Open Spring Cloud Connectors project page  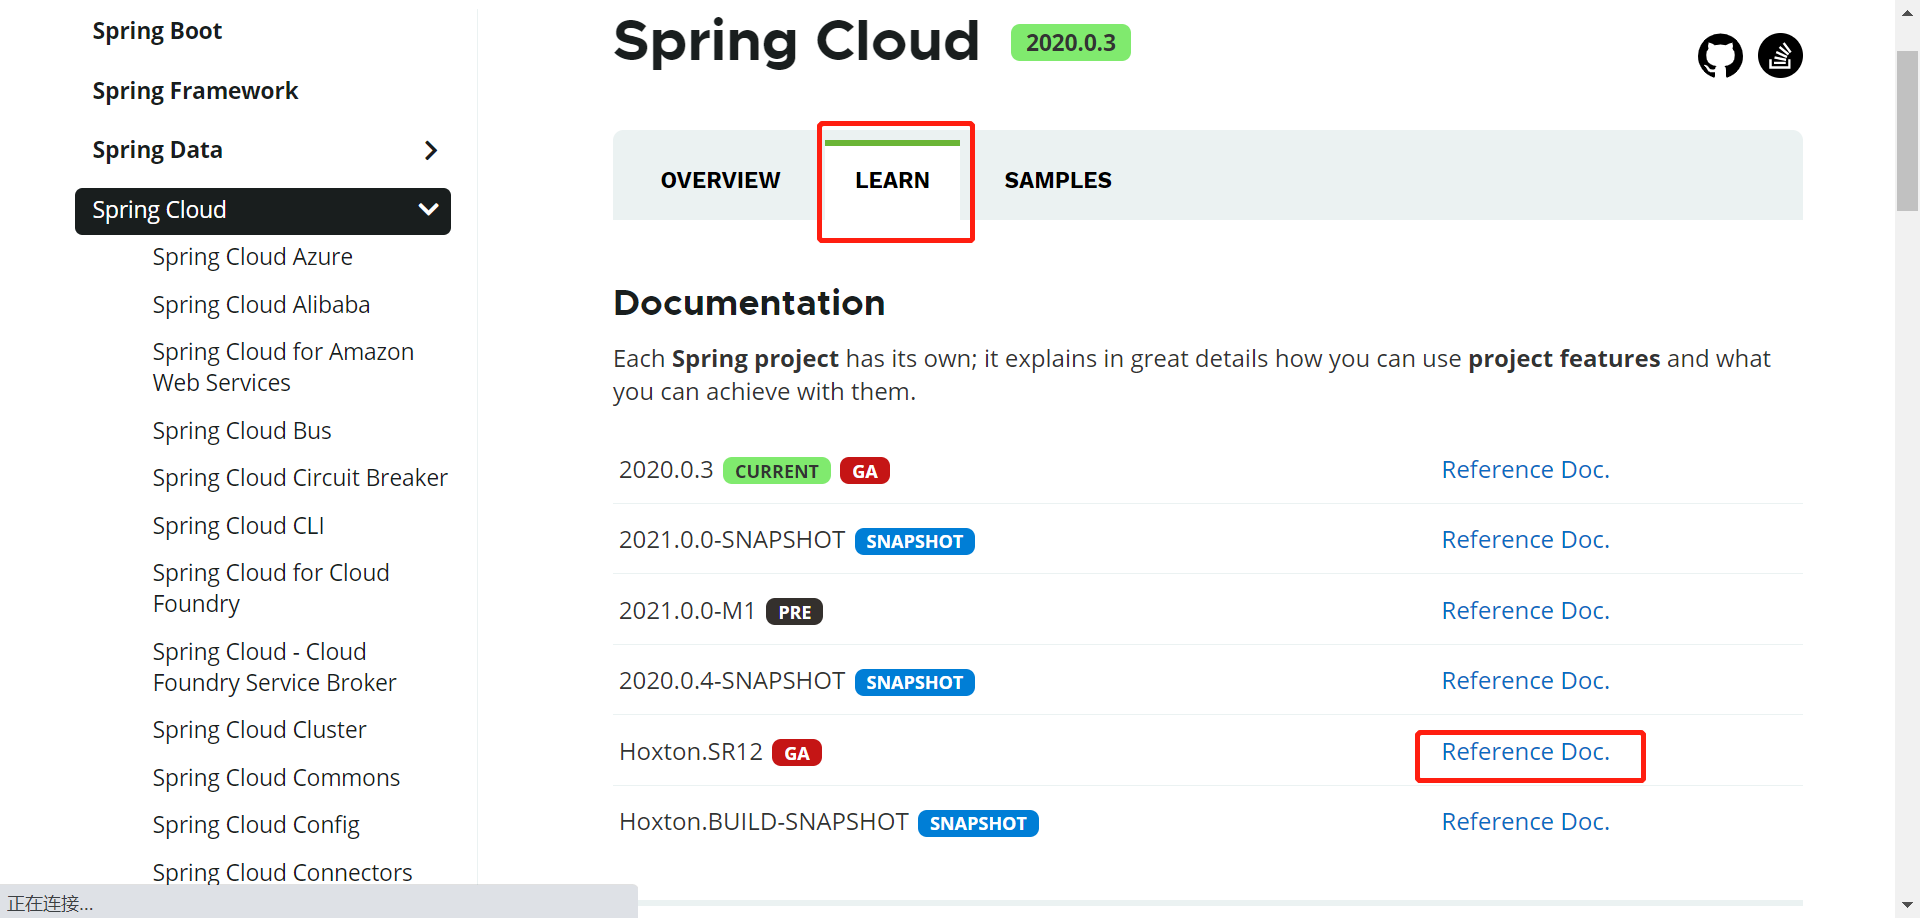click(x=282, y=872)
